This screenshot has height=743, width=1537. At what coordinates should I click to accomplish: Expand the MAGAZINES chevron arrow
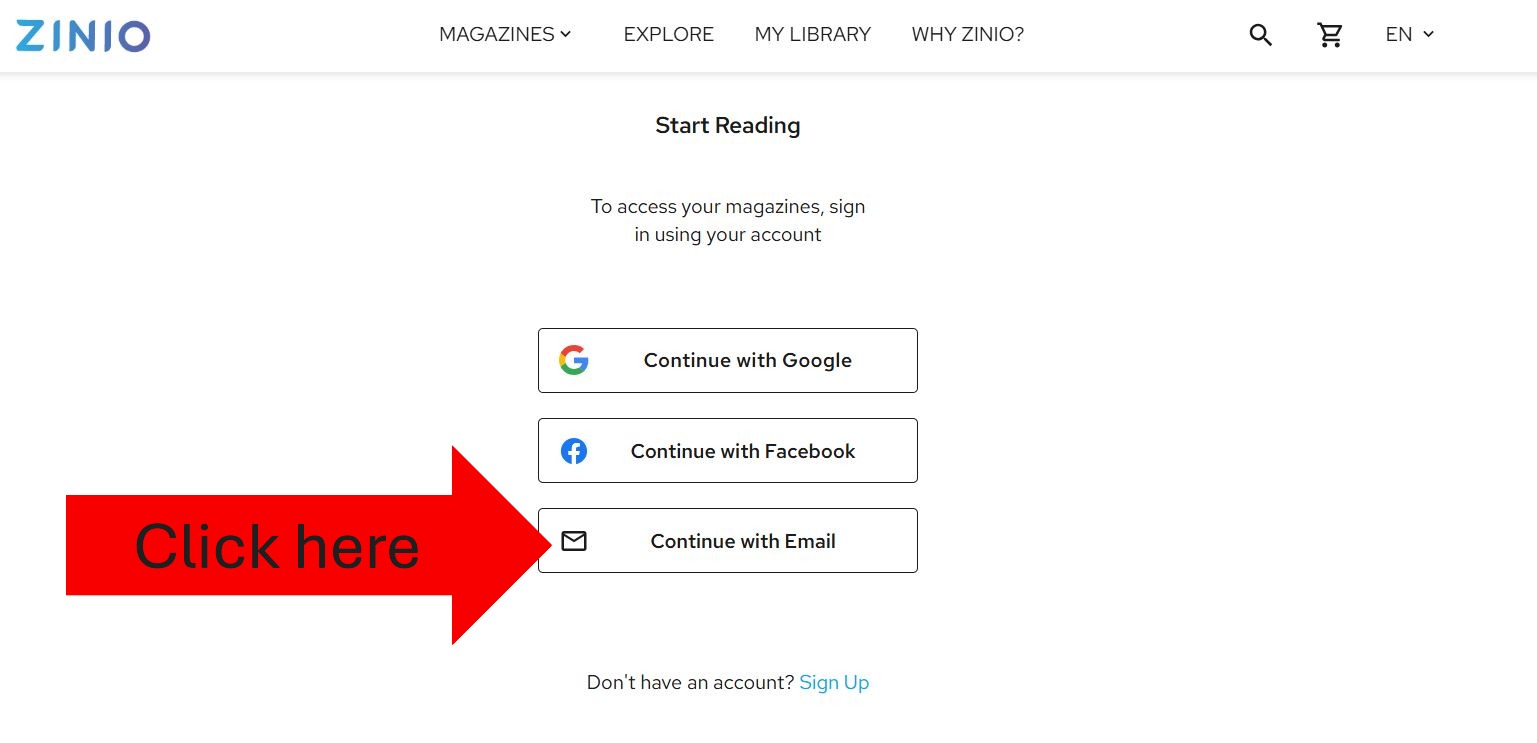(x=566, y=34)
